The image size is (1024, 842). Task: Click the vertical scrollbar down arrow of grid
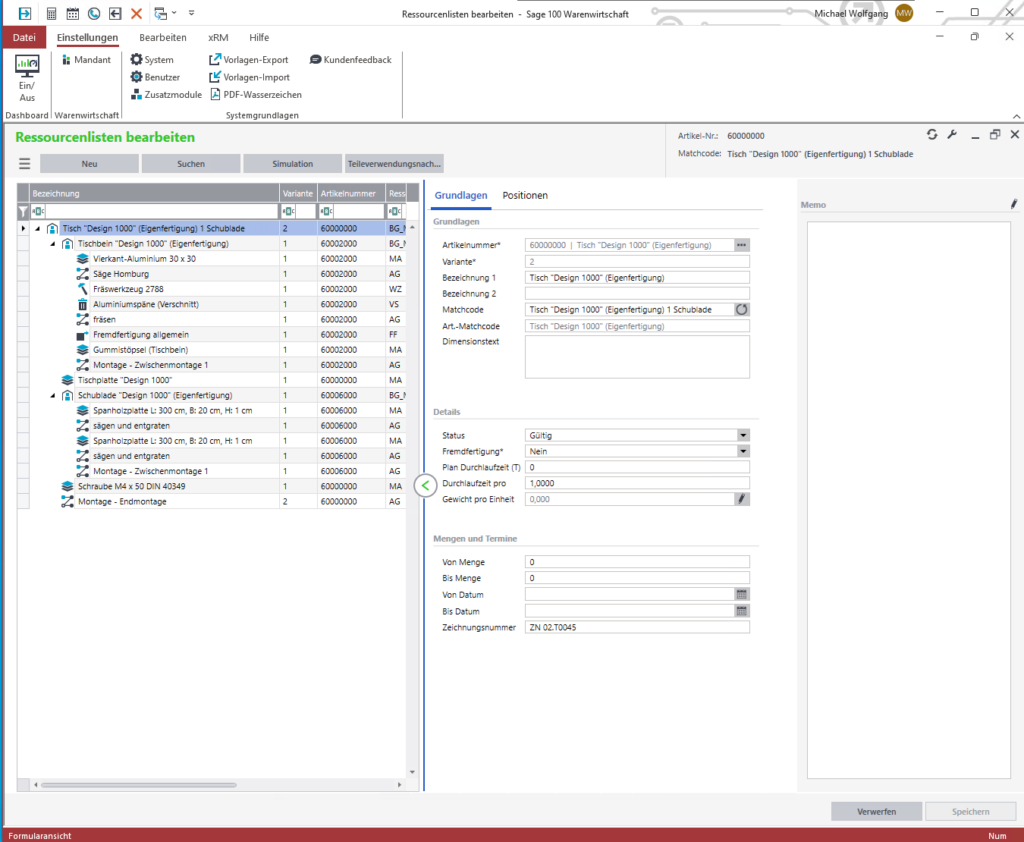point(412,772)
